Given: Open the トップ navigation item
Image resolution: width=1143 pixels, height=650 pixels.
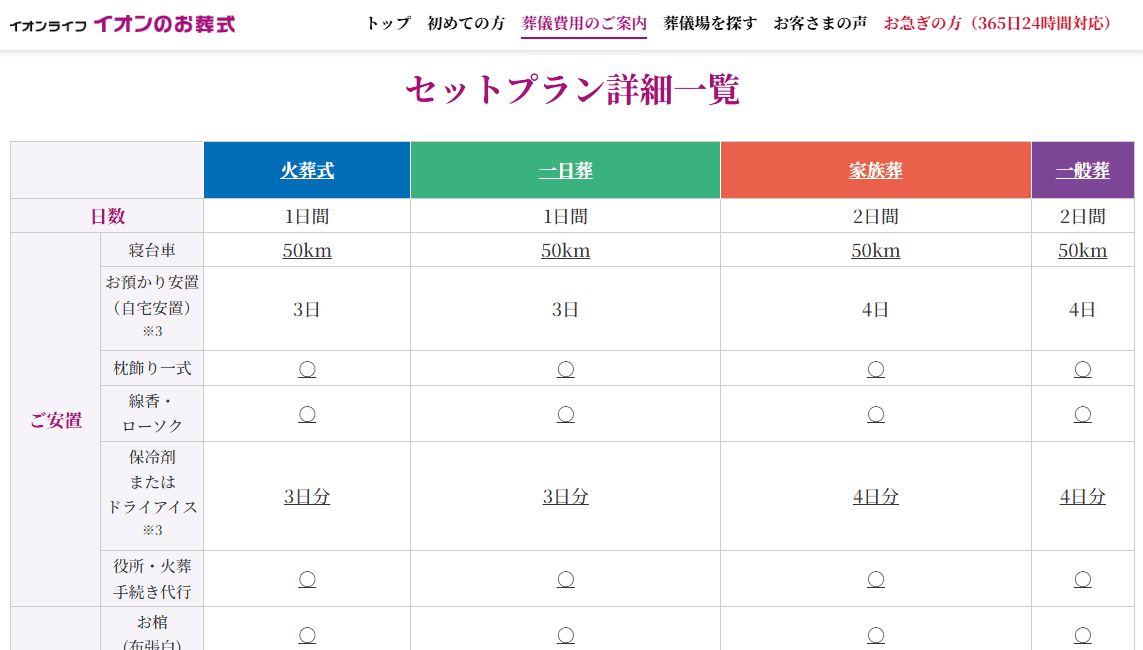Looking at the screenshot, I should tap(388, 23).
